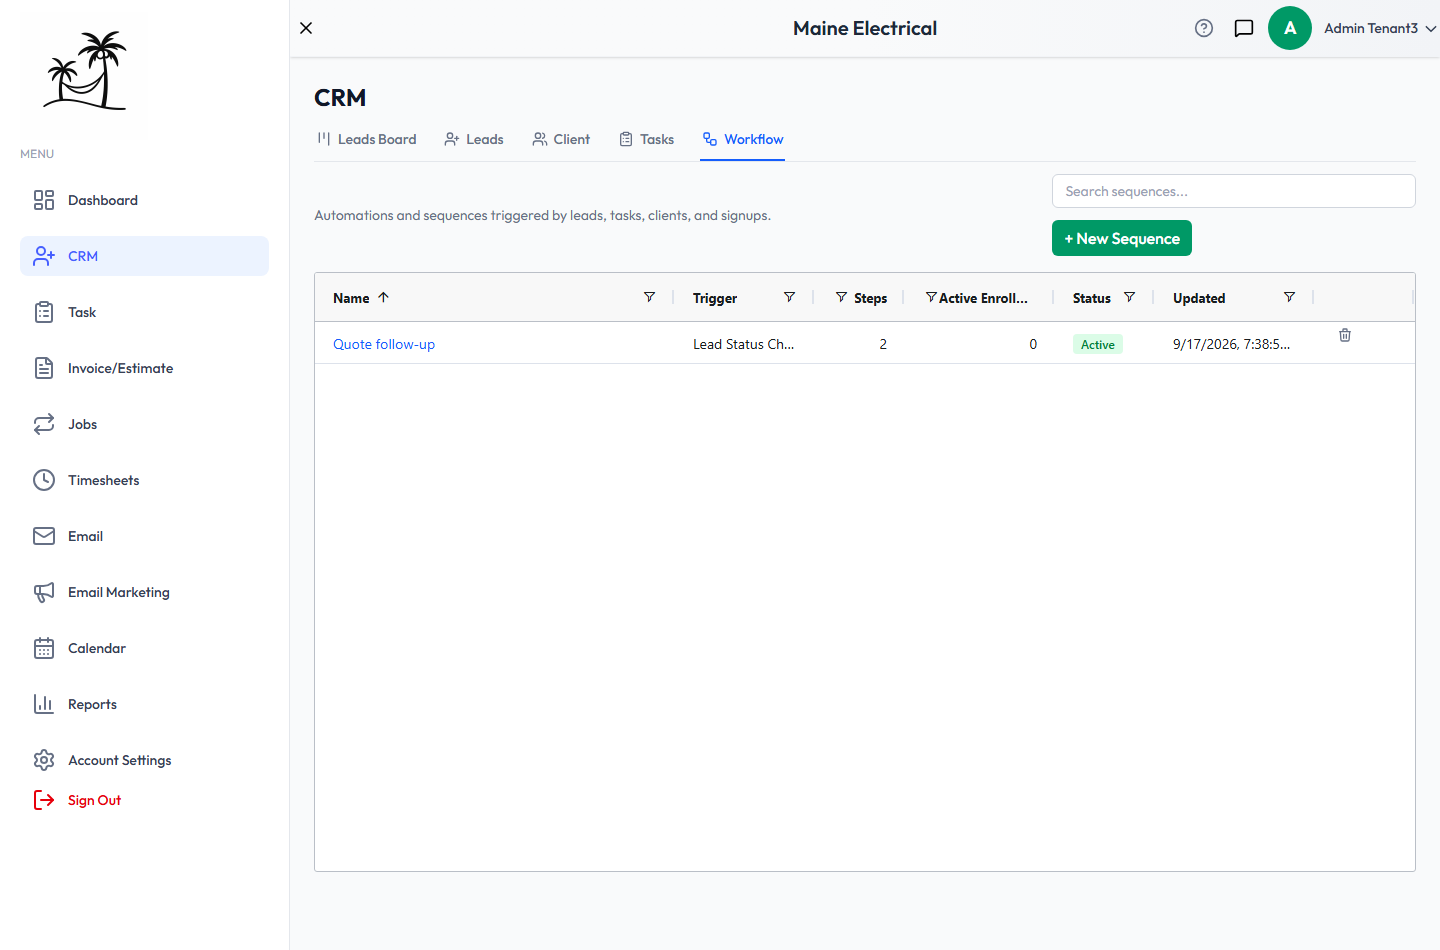Switch to the Leads tab
This screenshot has height=950, width=1440.
point(474,139)
